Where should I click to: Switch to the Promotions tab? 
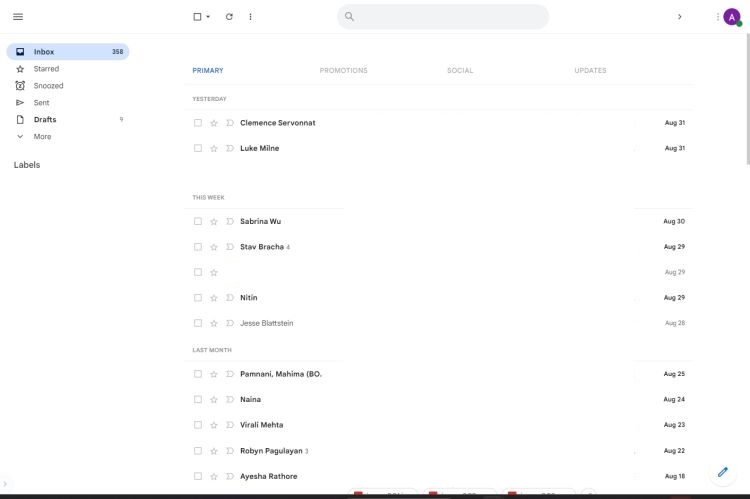(343, 70)
